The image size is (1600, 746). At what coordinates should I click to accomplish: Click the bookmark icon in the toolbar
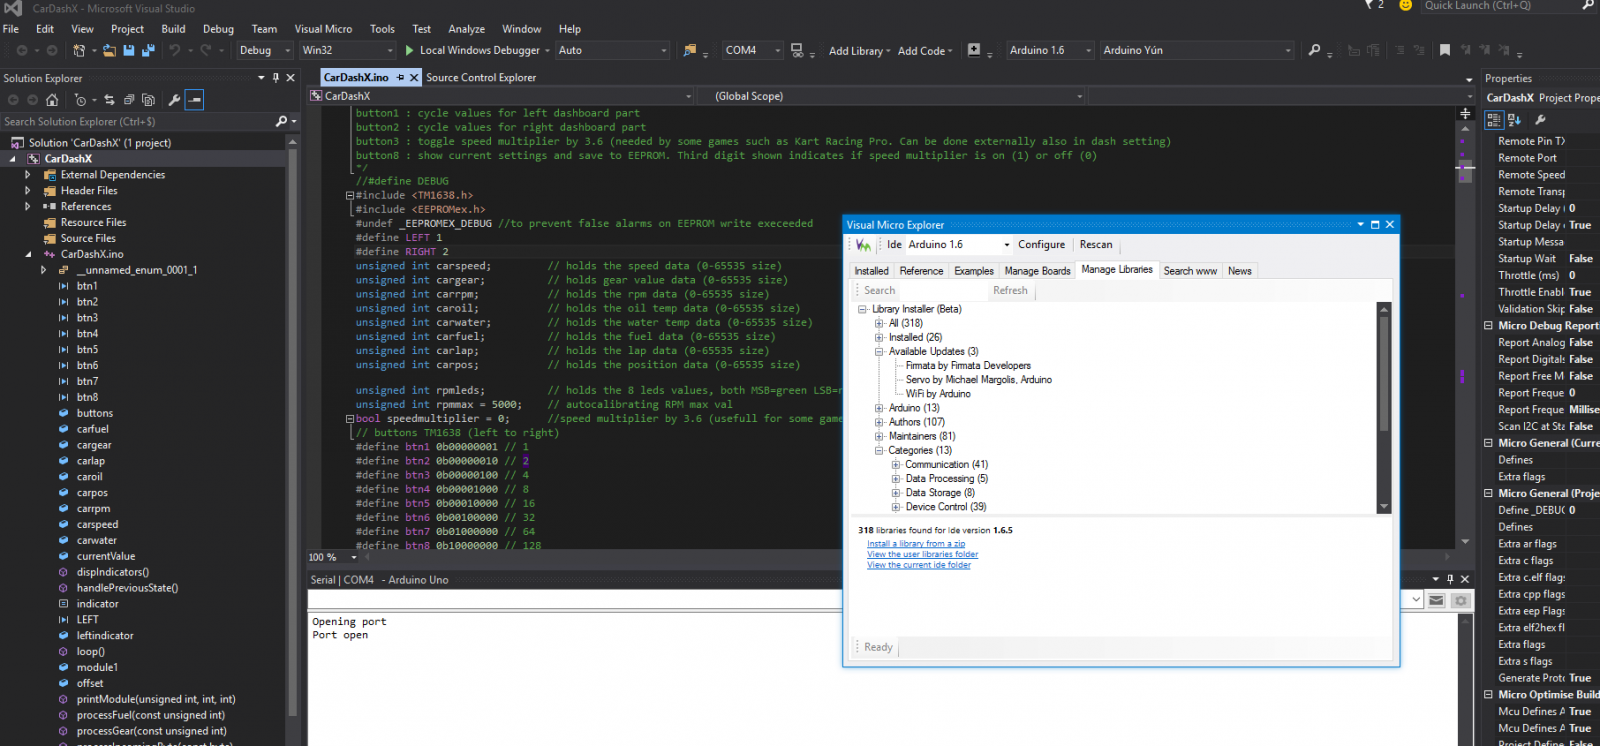pyautogui.click(x=1444, y=50)
